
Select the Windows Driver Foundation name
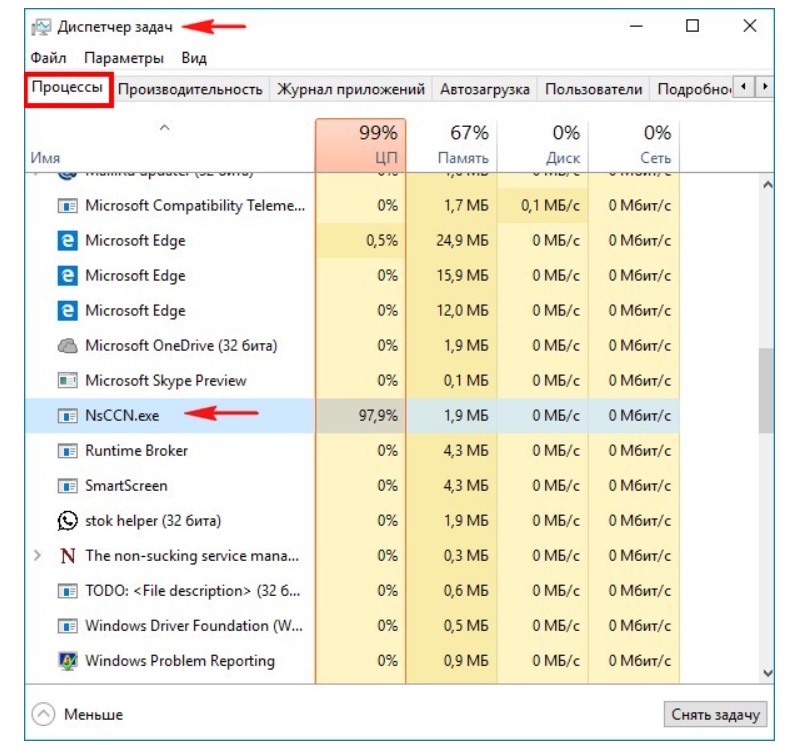click(194, 626)
